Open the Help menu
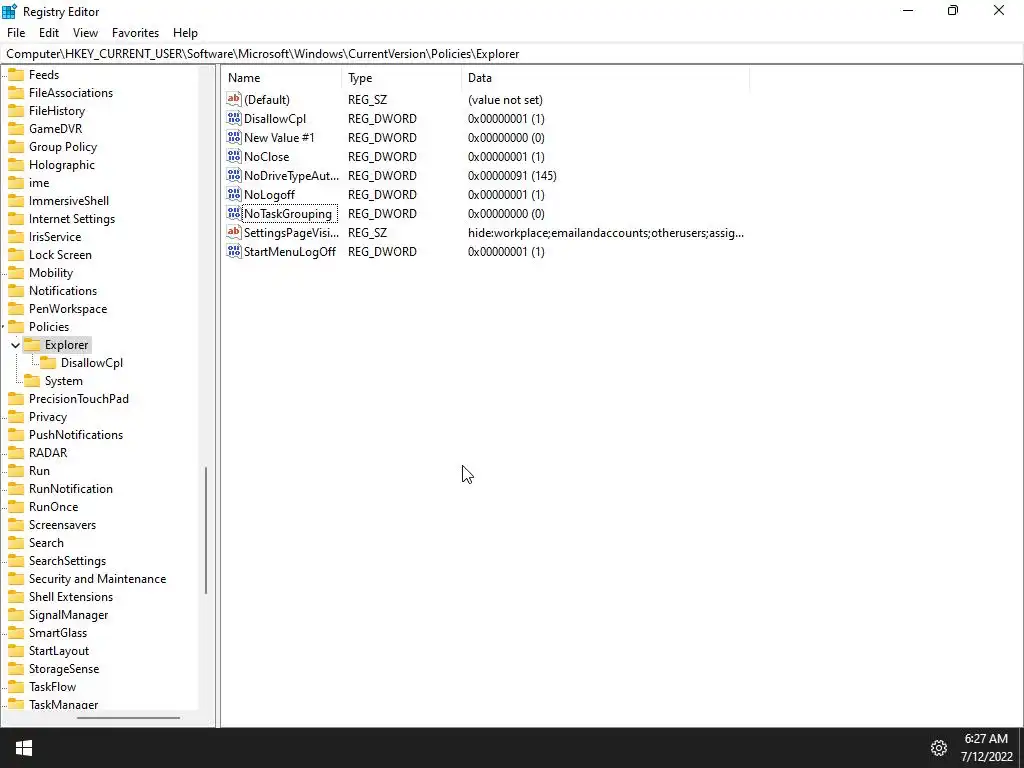Viewport: 1024px width, 768px height. point(185,33)
